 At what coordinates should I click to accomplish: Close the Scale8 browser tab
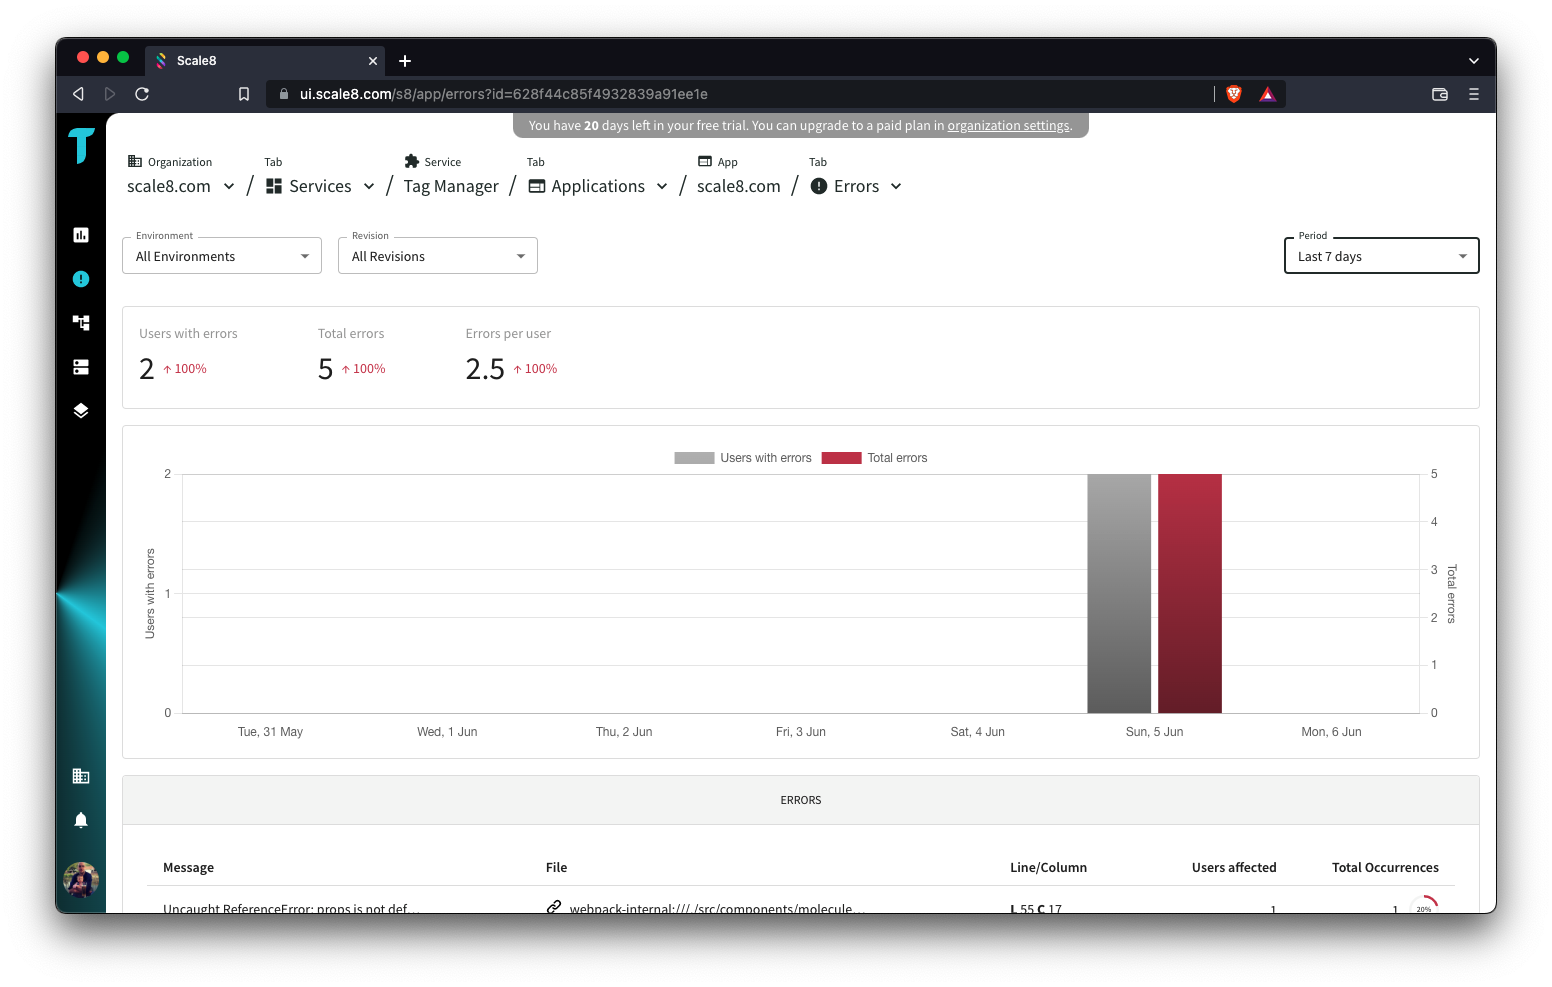[x=373, y=61]
